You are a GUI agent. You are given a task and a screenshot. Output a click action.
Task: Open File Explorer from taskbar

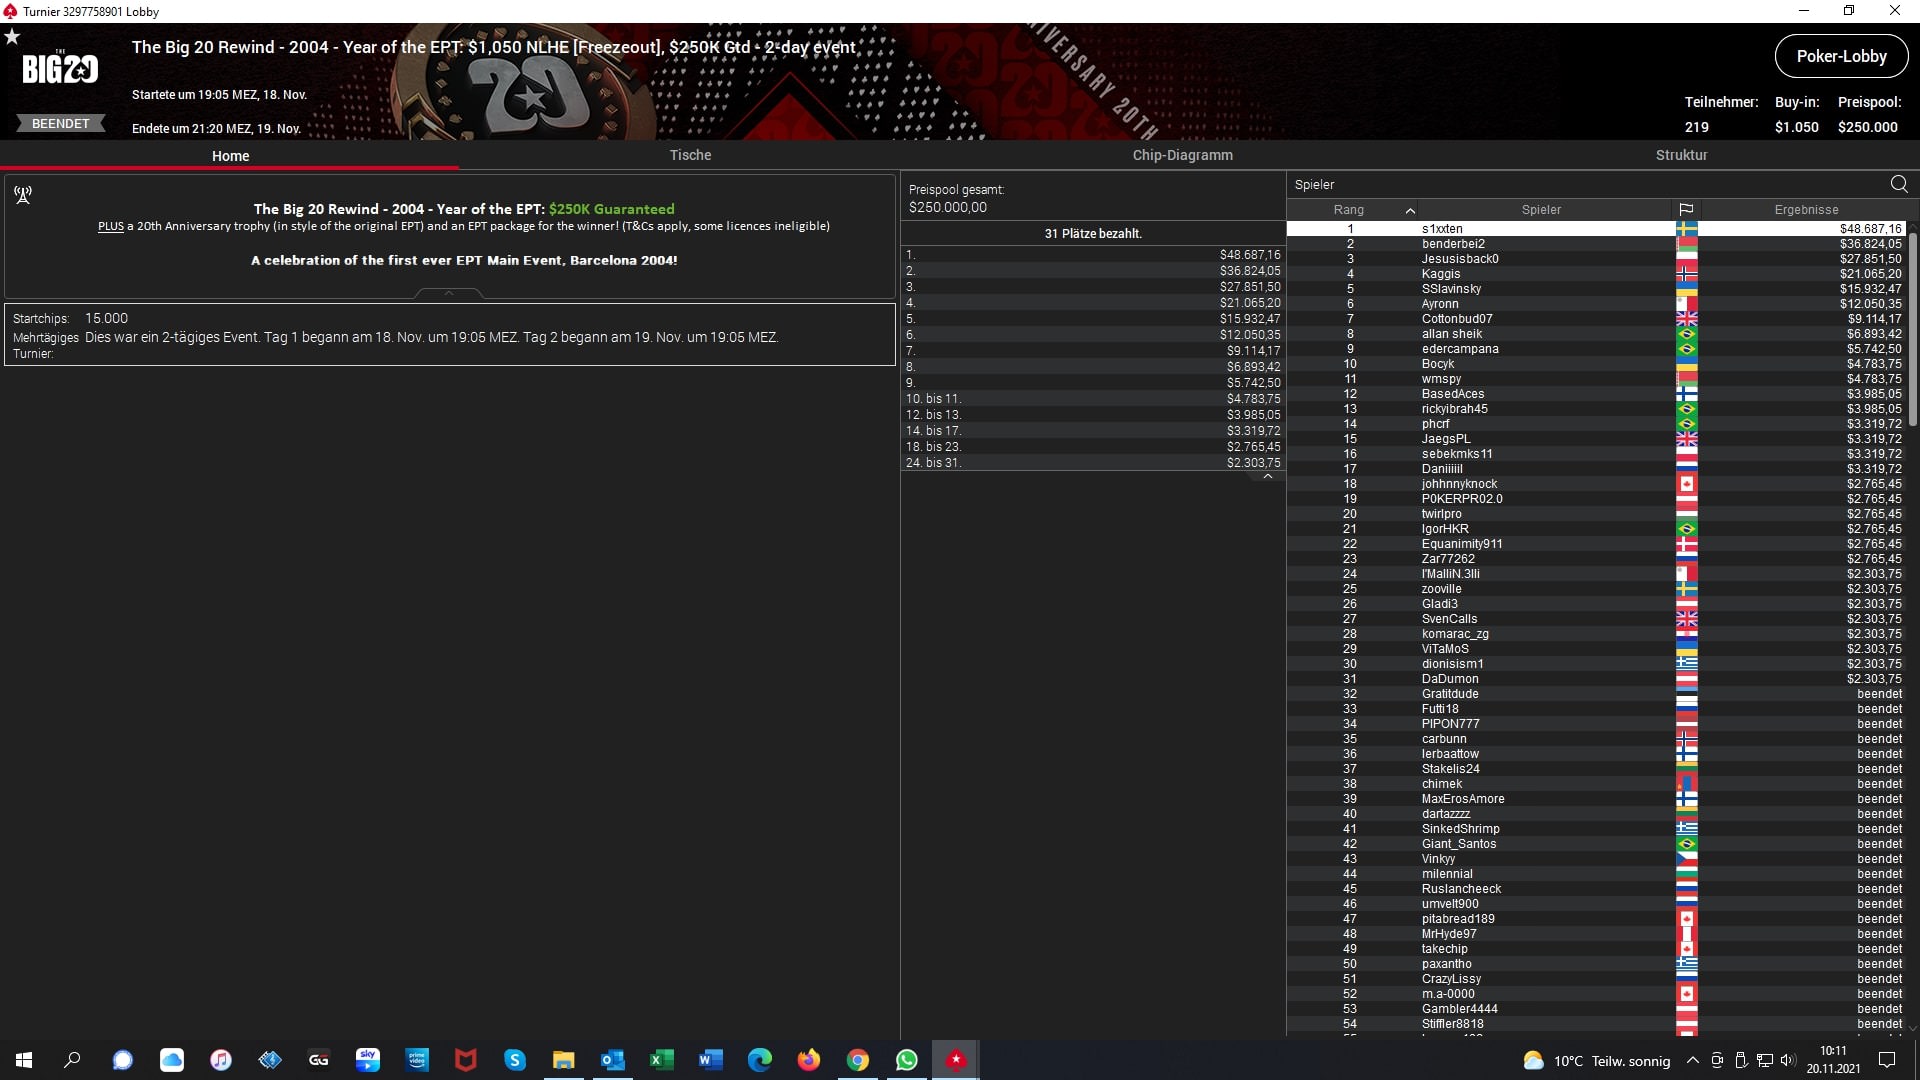564,1060
